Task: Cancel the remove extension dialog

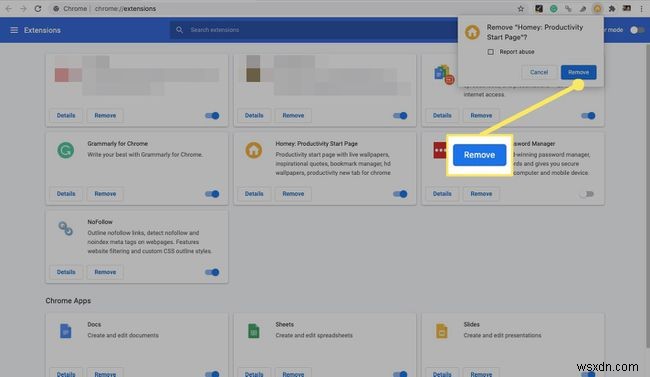Action: click(539, 72)
